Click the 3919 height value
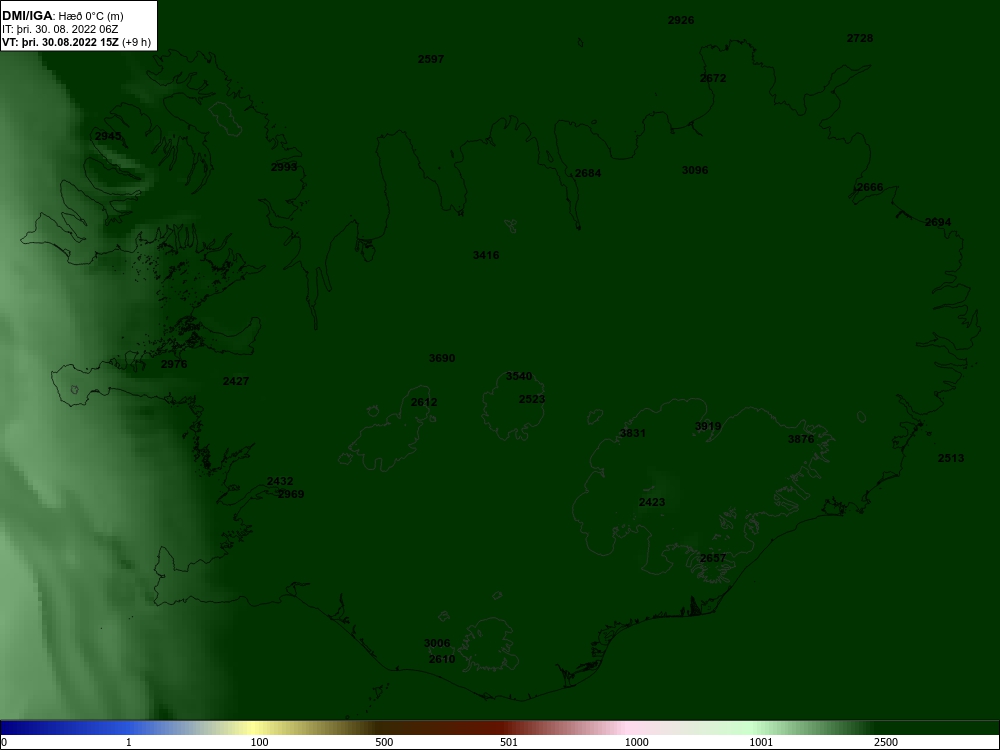The image size is (1000, 750). tap(708, 427)
